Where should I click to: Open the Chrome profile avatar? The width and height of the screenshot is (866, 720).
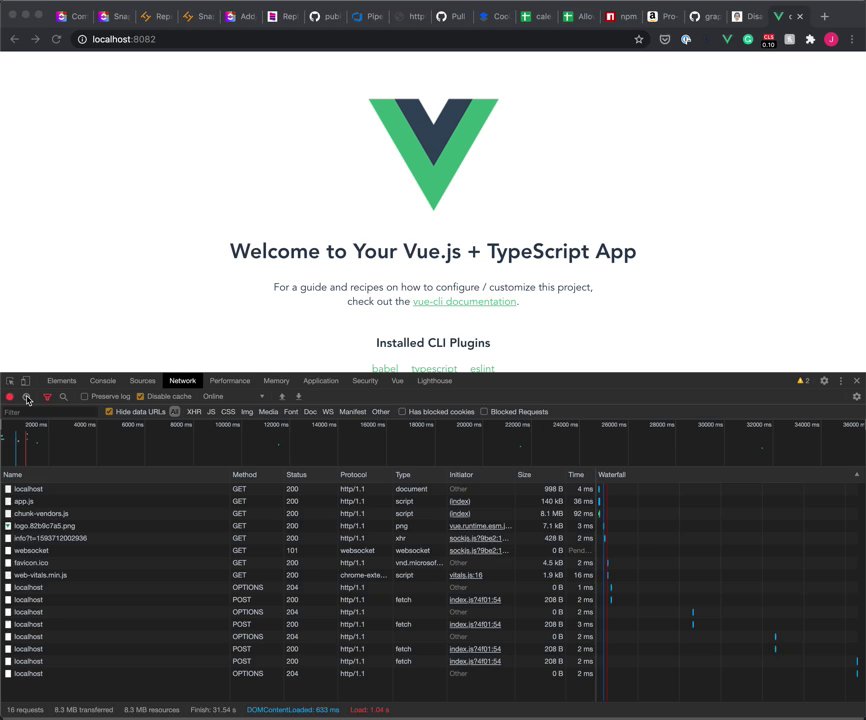tap(831, 39)
